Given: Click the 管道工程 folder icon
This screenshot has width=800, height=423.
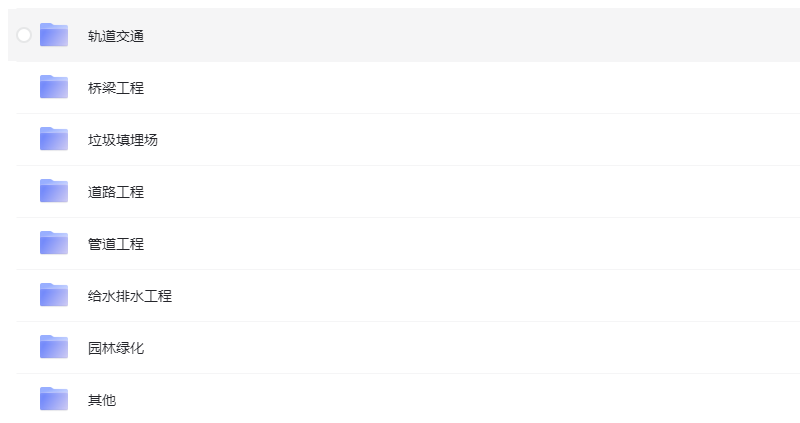Looking at the screenshot, I should coord(54,243).
